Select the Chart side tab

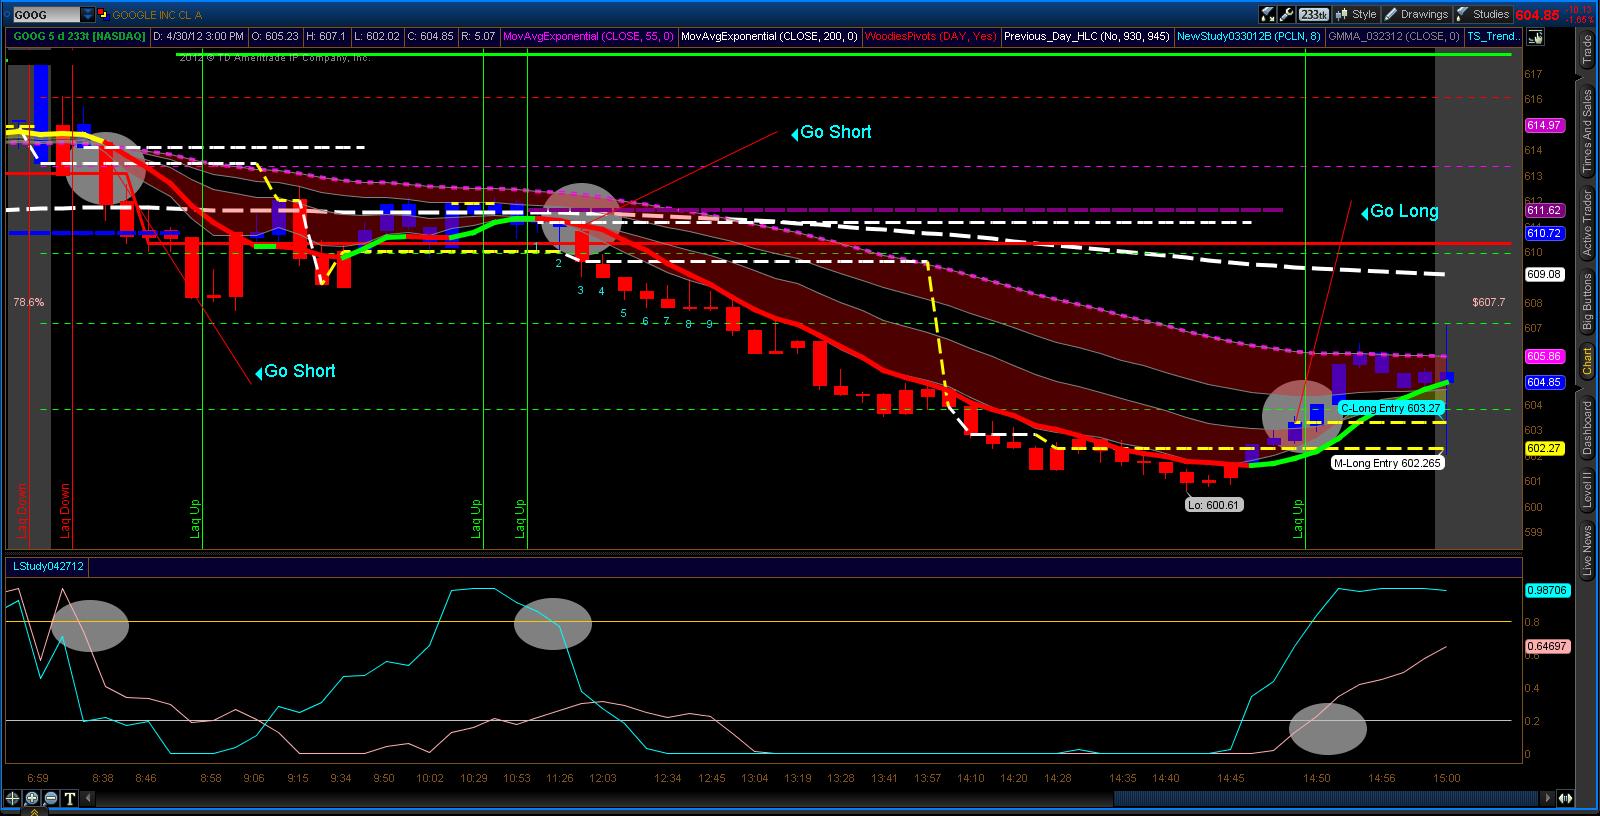[1588, 361]
